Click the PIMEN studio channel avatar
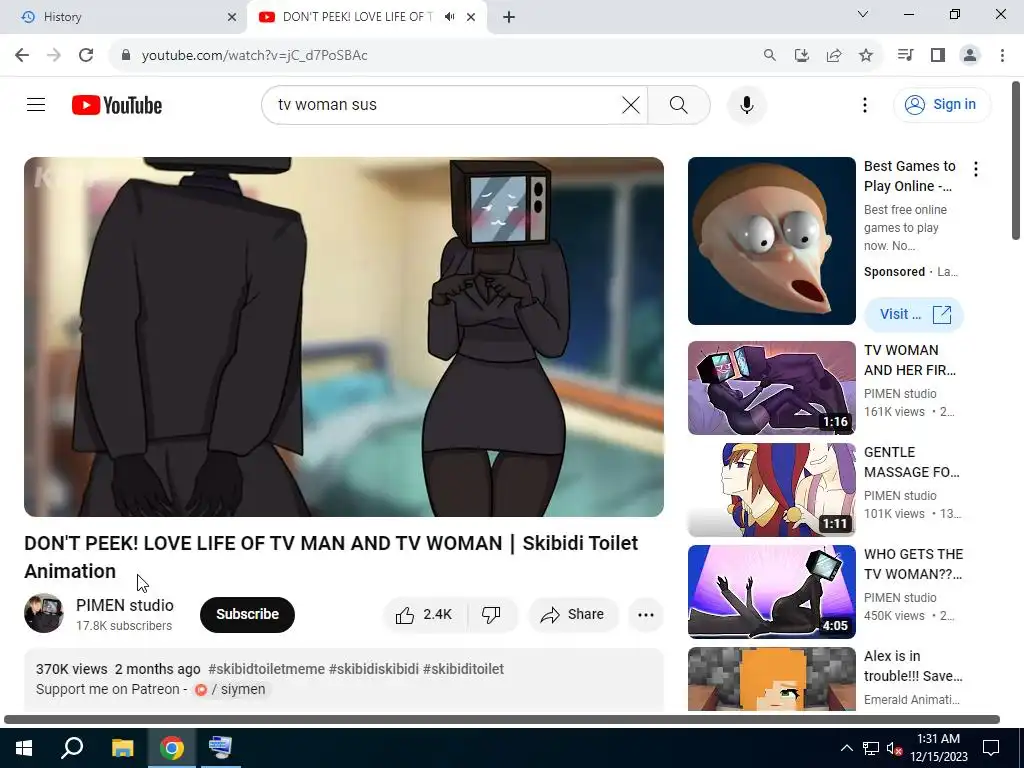This screenshot has height=768, width=1024. point(44,613)
